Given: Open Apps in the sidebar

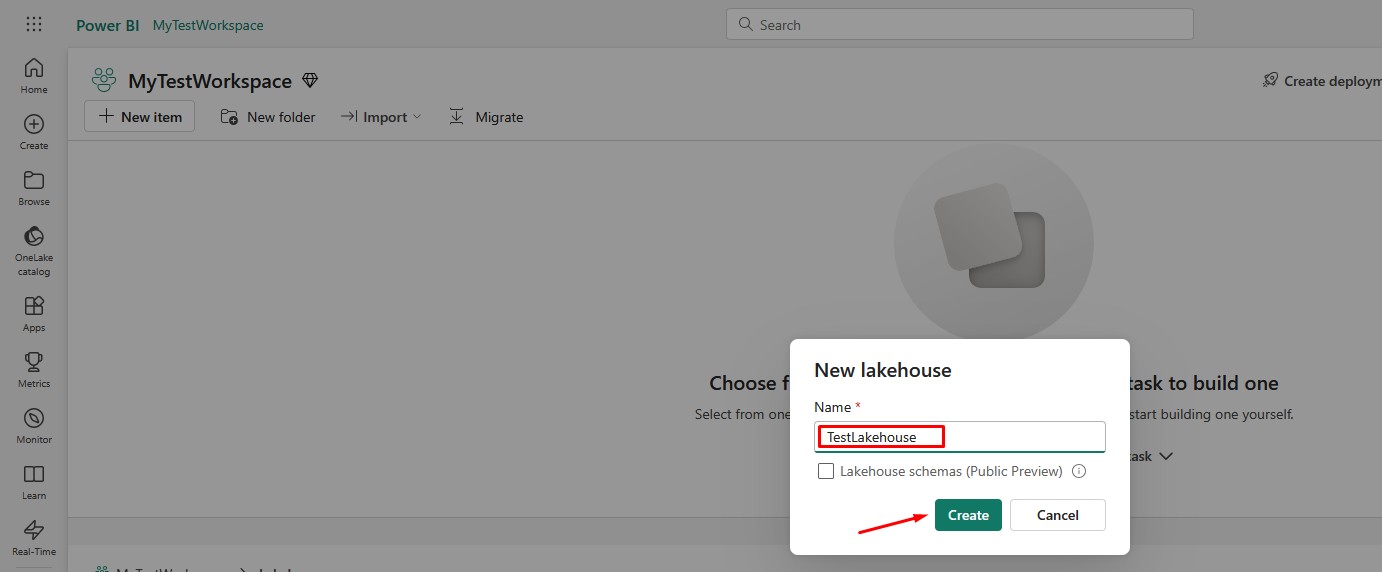Looking at the screenshot, I should (34, 314).
